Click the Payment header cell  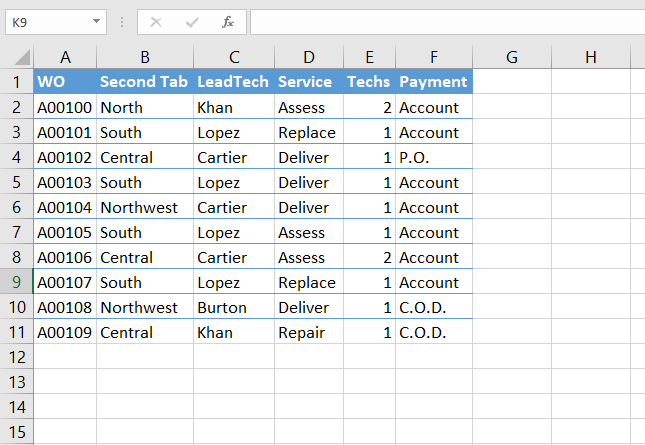(434, 81)
